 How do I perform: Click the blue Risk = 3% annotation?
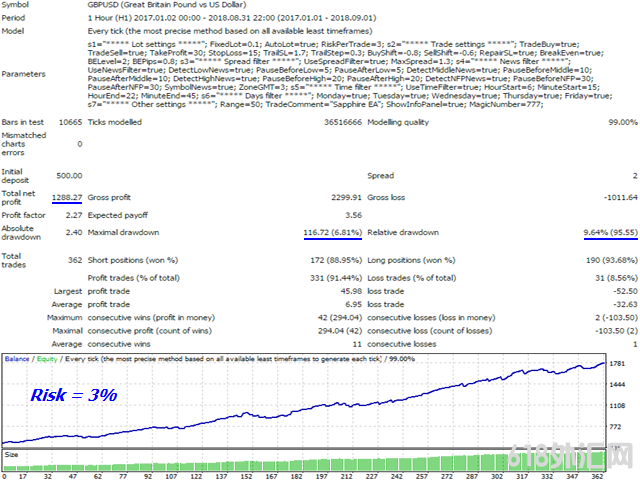pyautogui.click(x=74, y=395)
